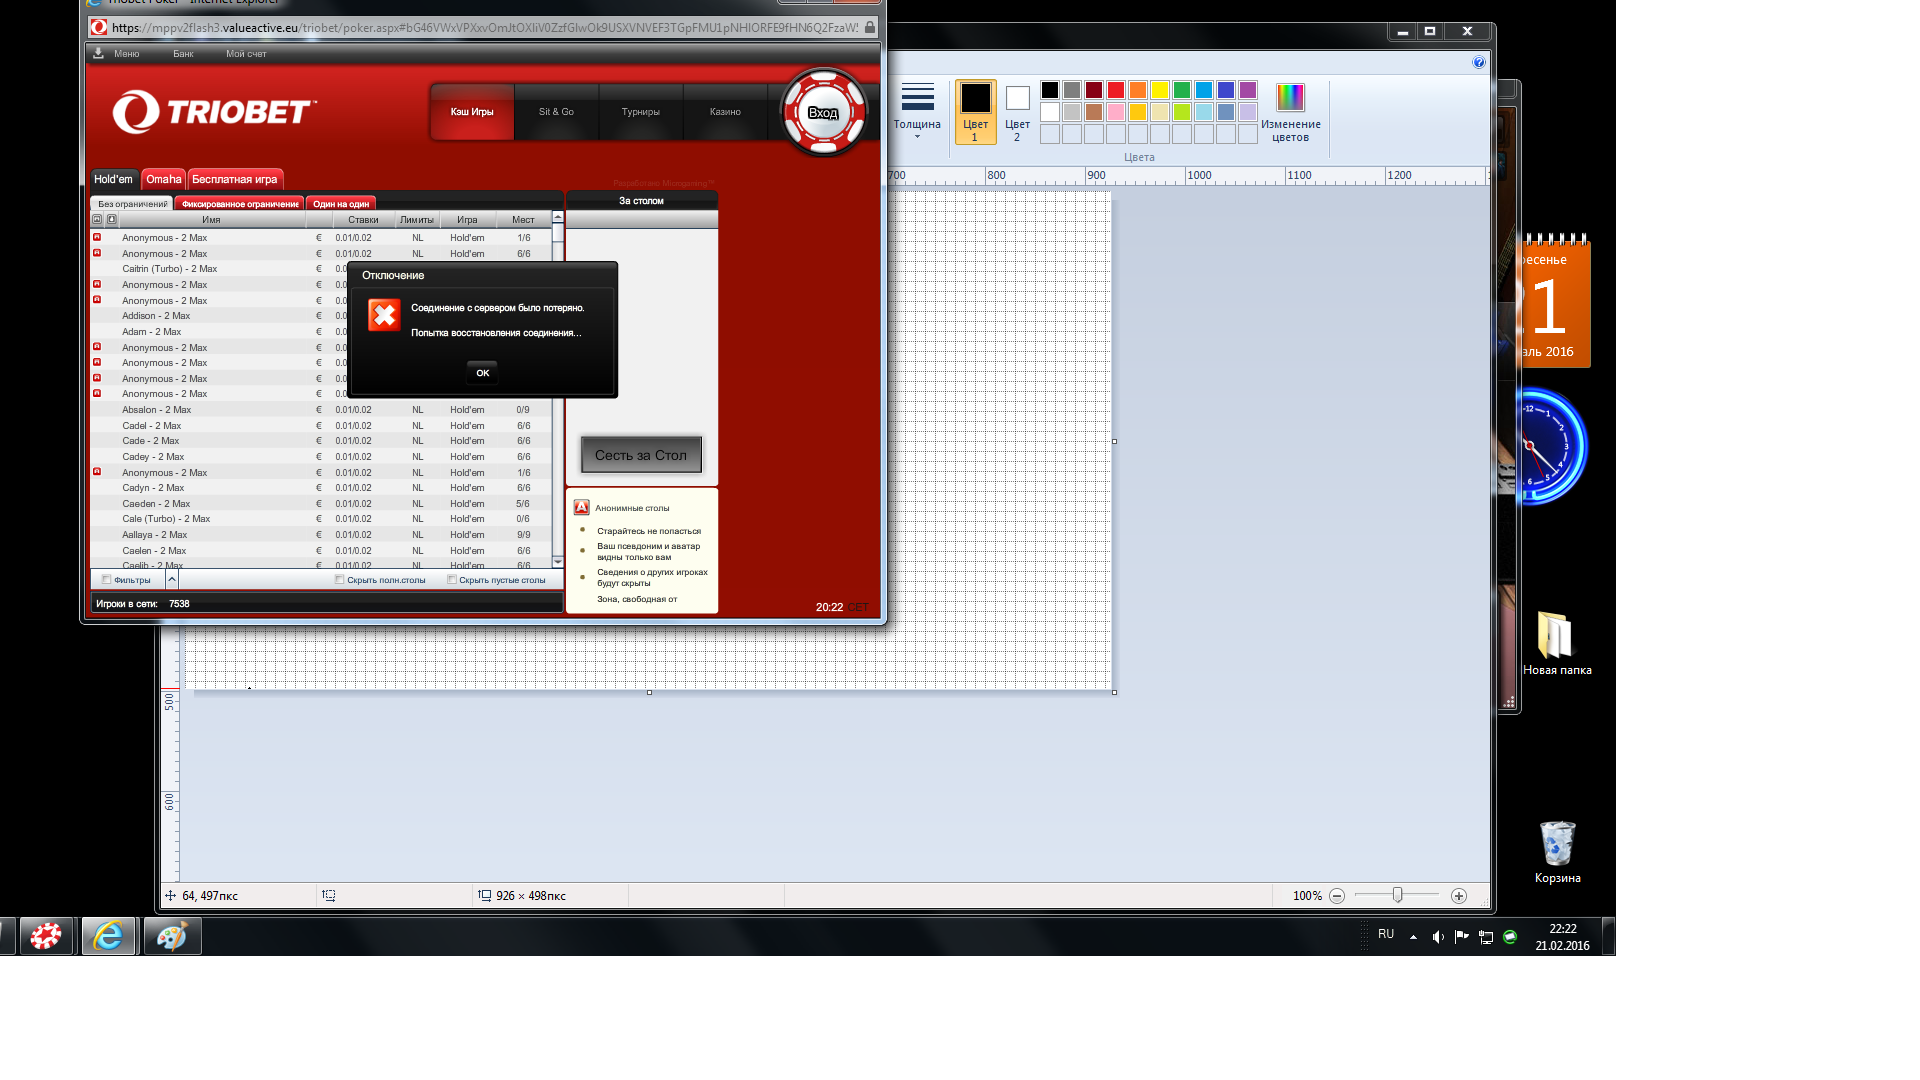This screenshot has height=1080, width=1920.
Task: Click the volume speaker icon in the system tray
Action: coord(1438,937)
